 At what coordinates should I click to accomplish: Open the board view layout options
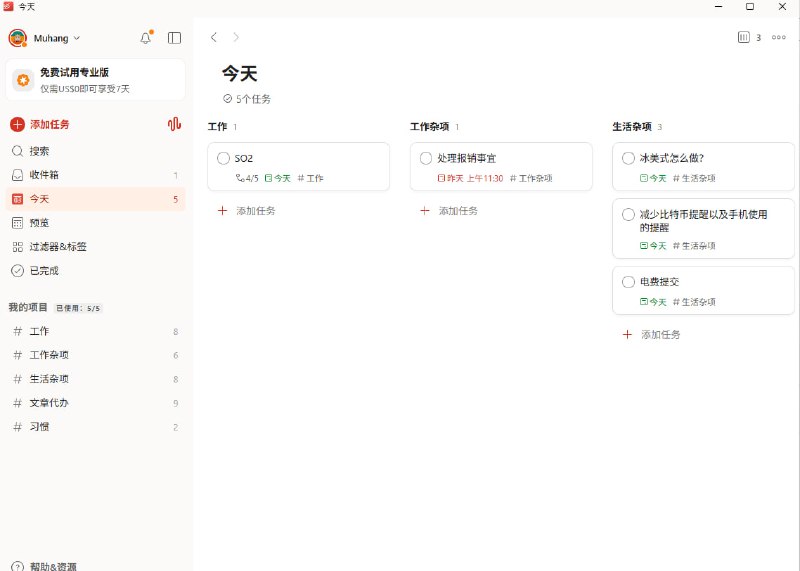point(749,37)
